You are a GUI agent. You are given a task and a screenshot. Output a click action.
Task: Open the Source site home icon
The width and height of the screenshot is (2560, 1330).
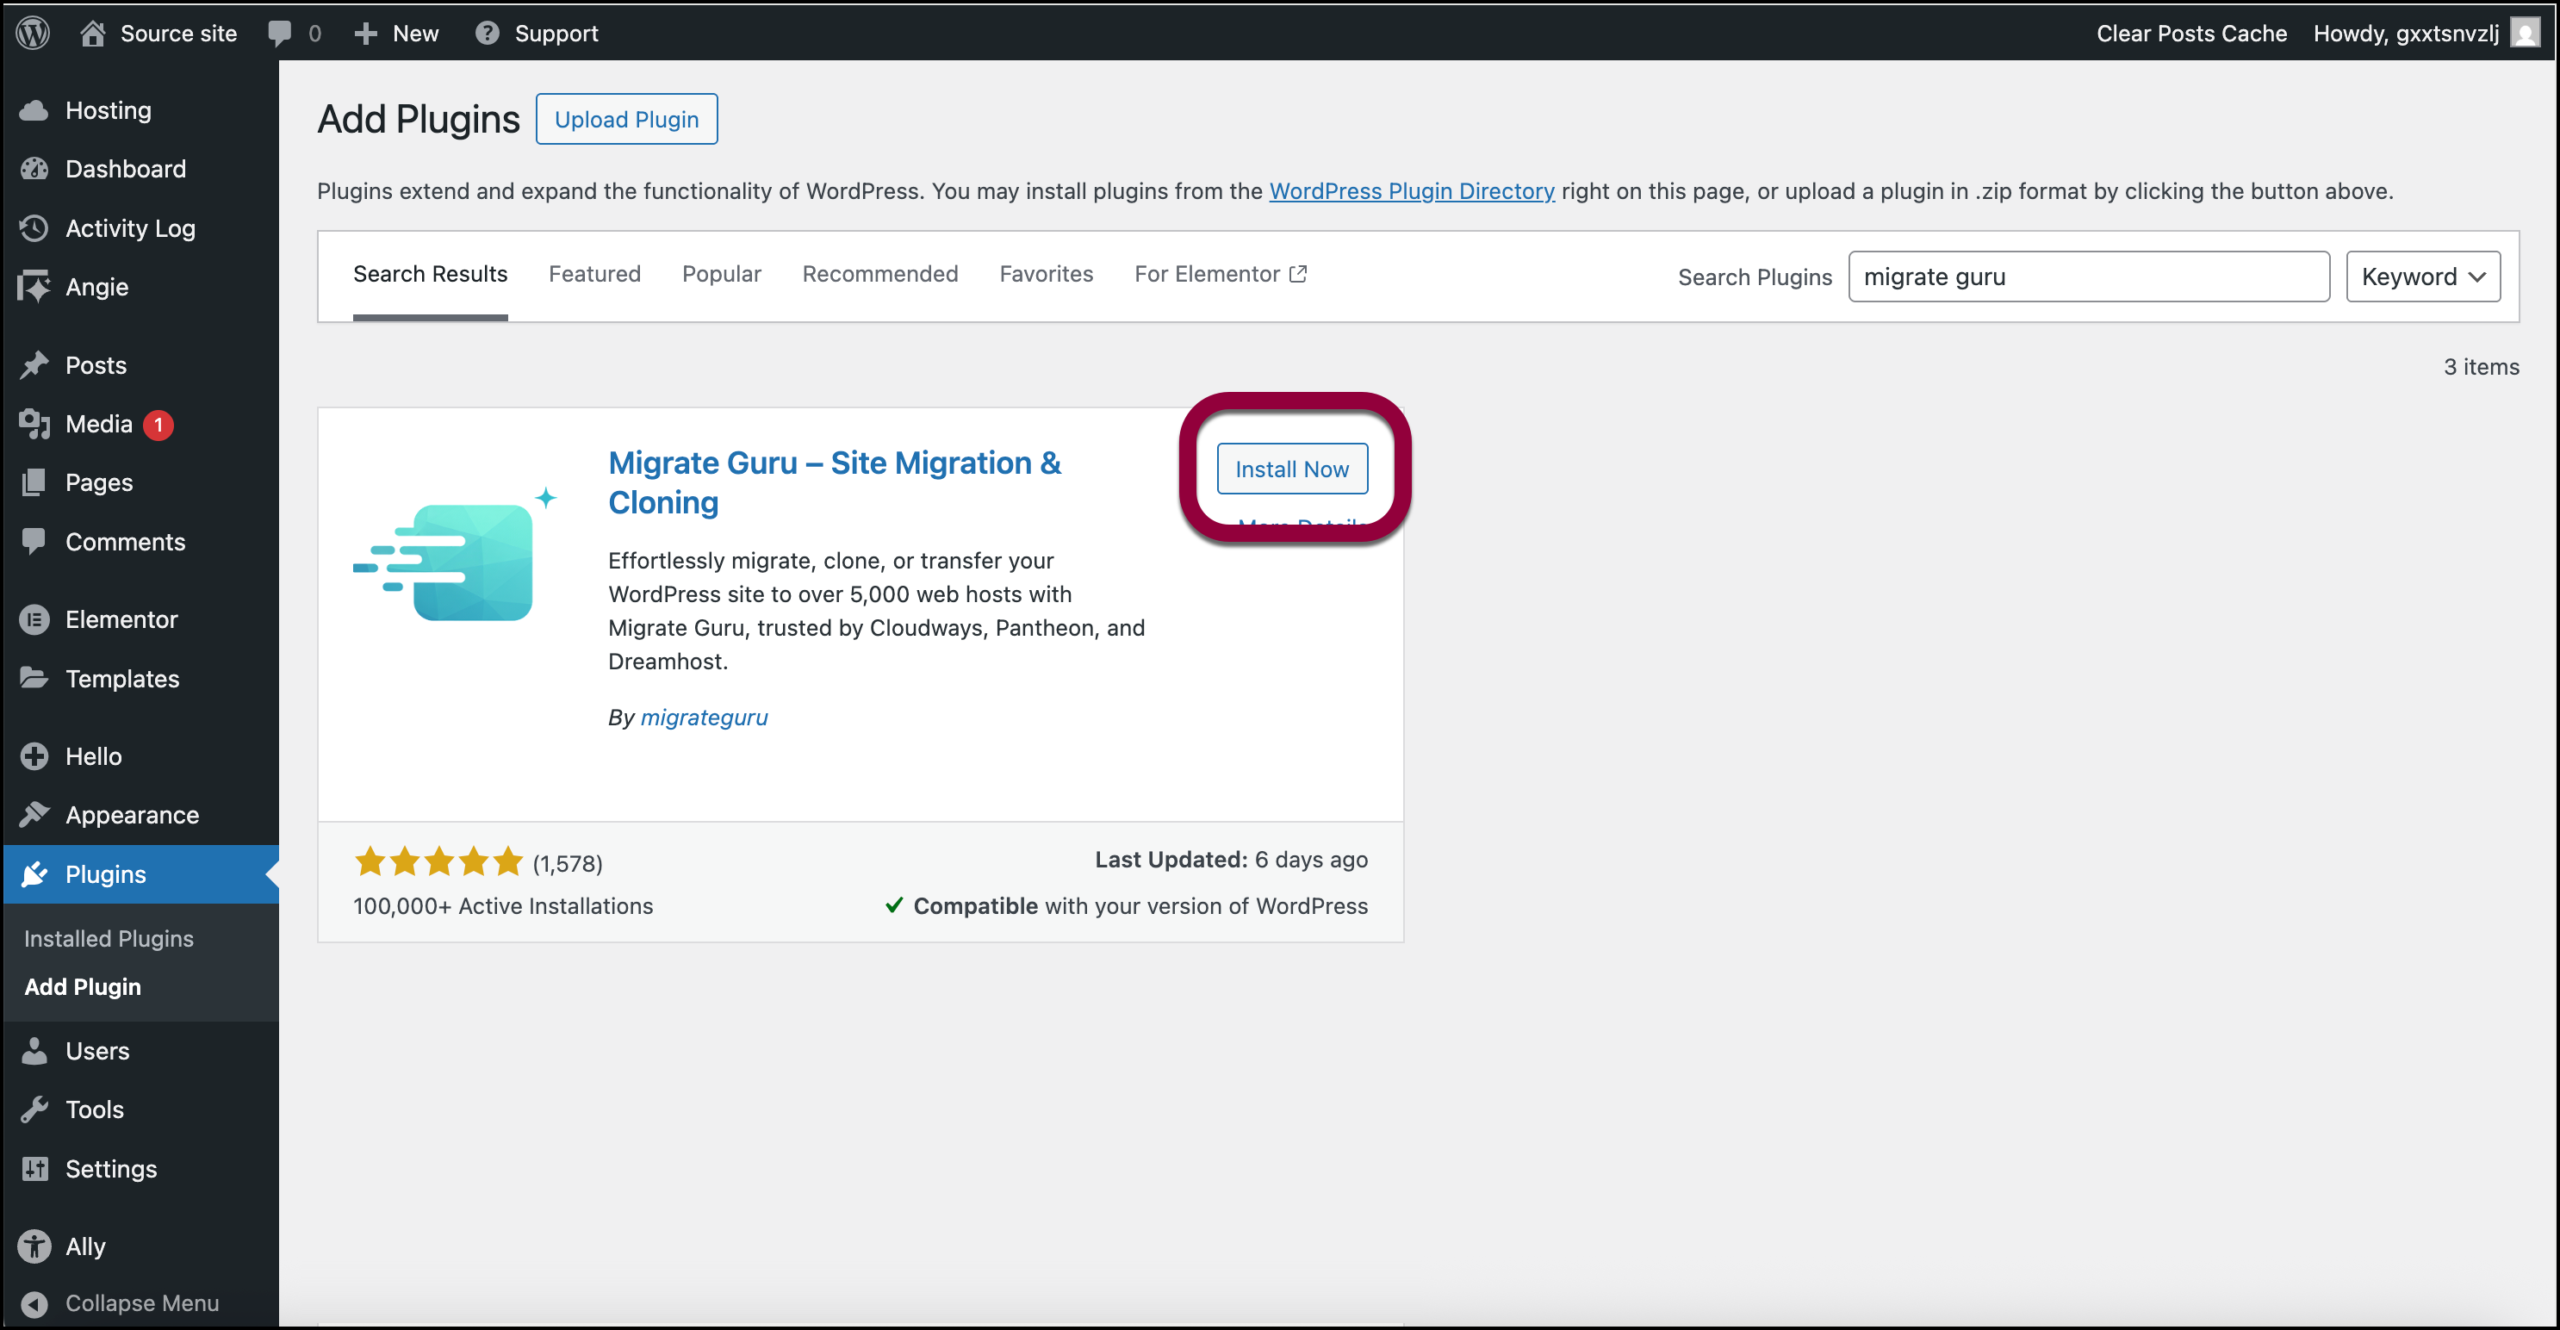pos(93,33)
